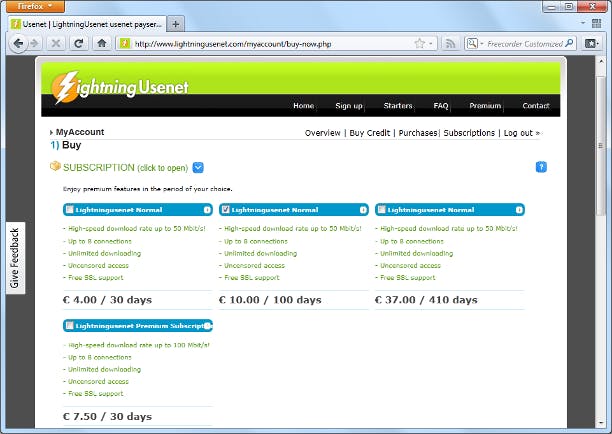Go forward with the forward arrow

(35, 43)
